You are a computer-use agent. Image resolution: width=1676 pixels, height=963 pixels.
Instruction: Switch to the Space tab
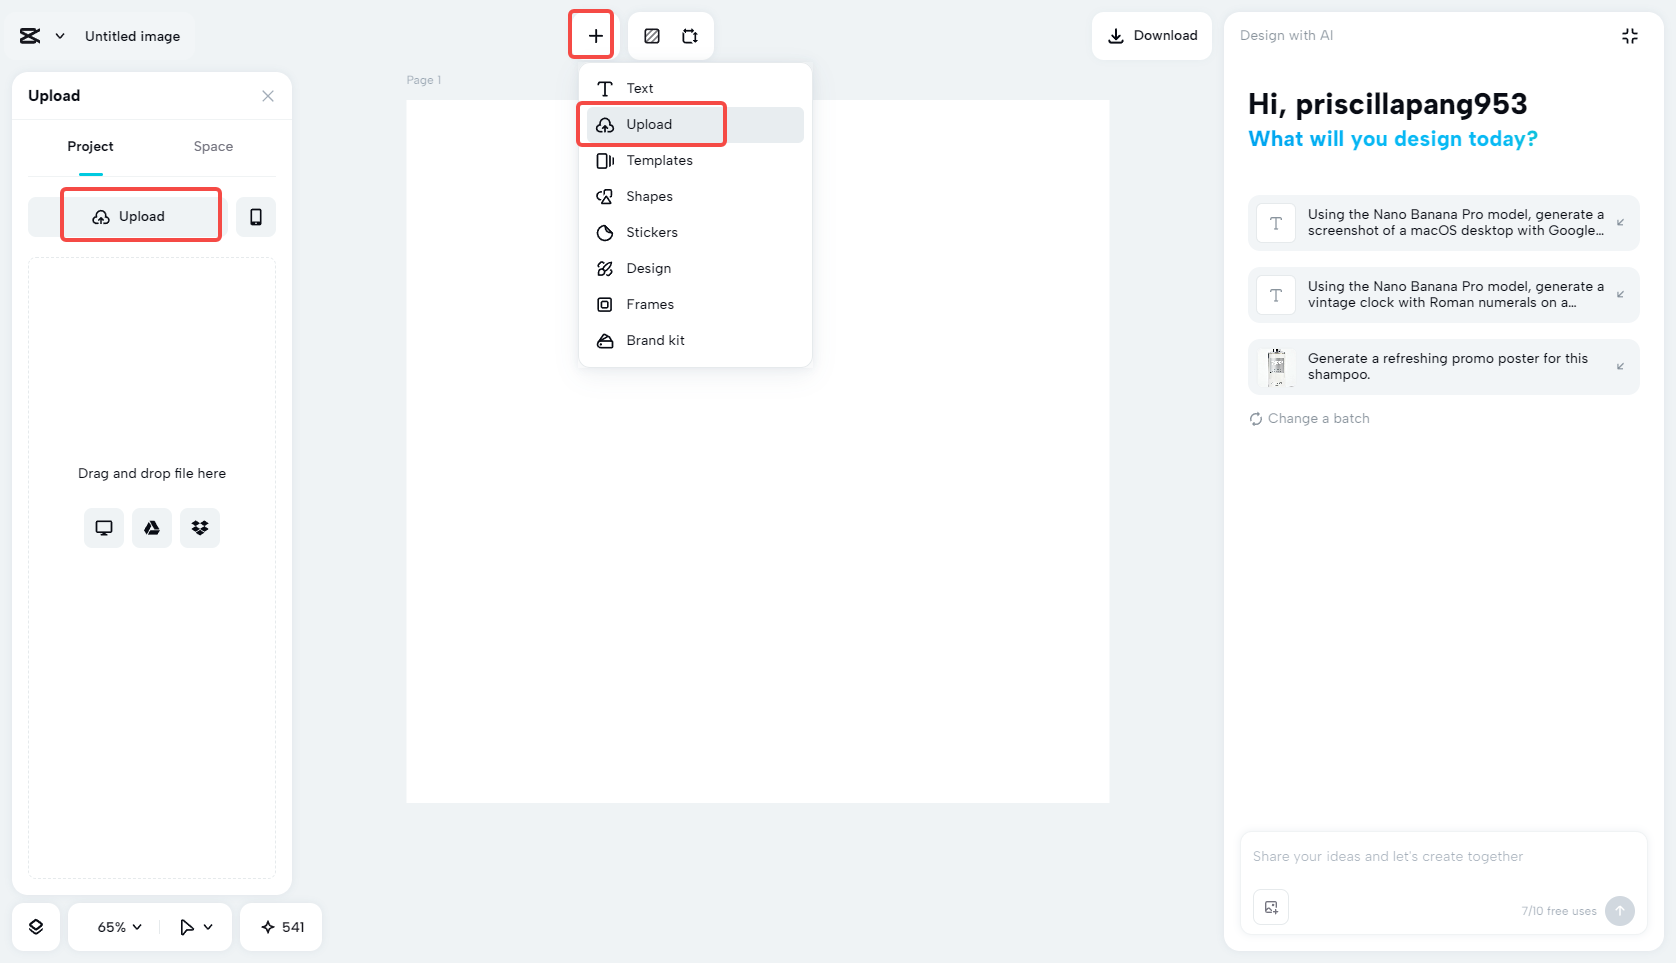pos(213,146)
